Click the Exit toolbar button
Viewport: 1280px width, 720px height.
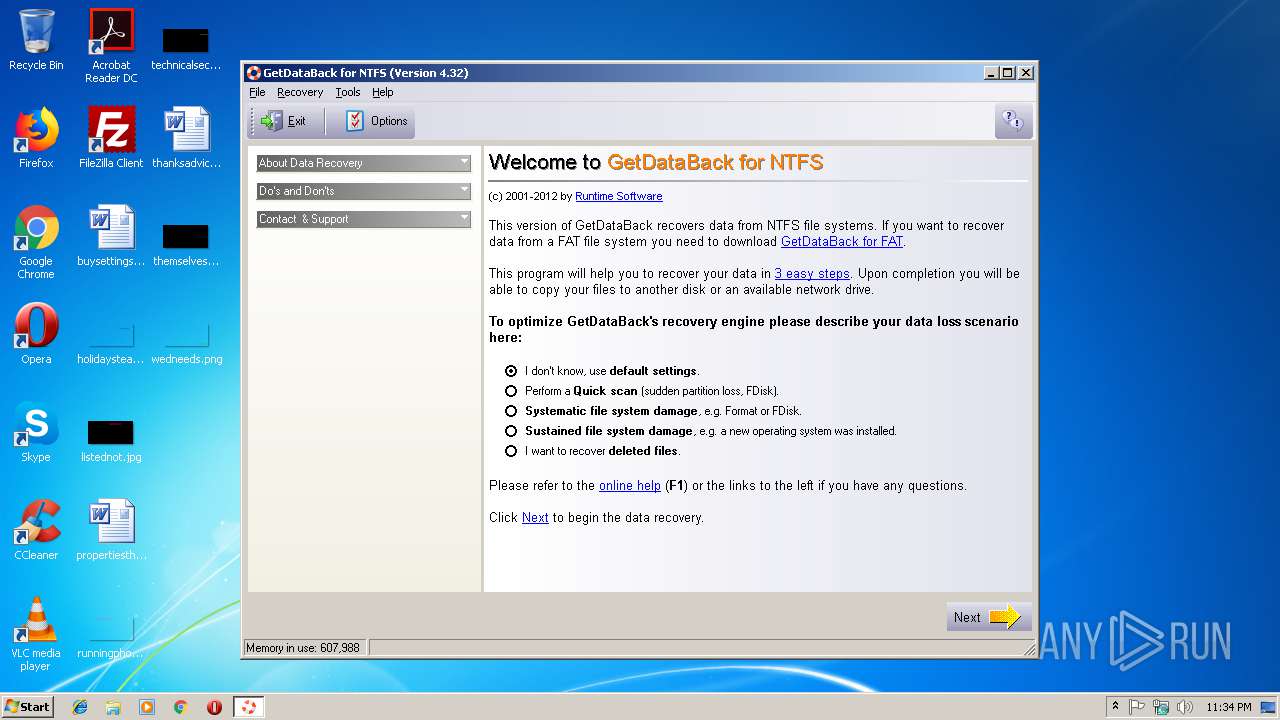(x=284, y=121)
